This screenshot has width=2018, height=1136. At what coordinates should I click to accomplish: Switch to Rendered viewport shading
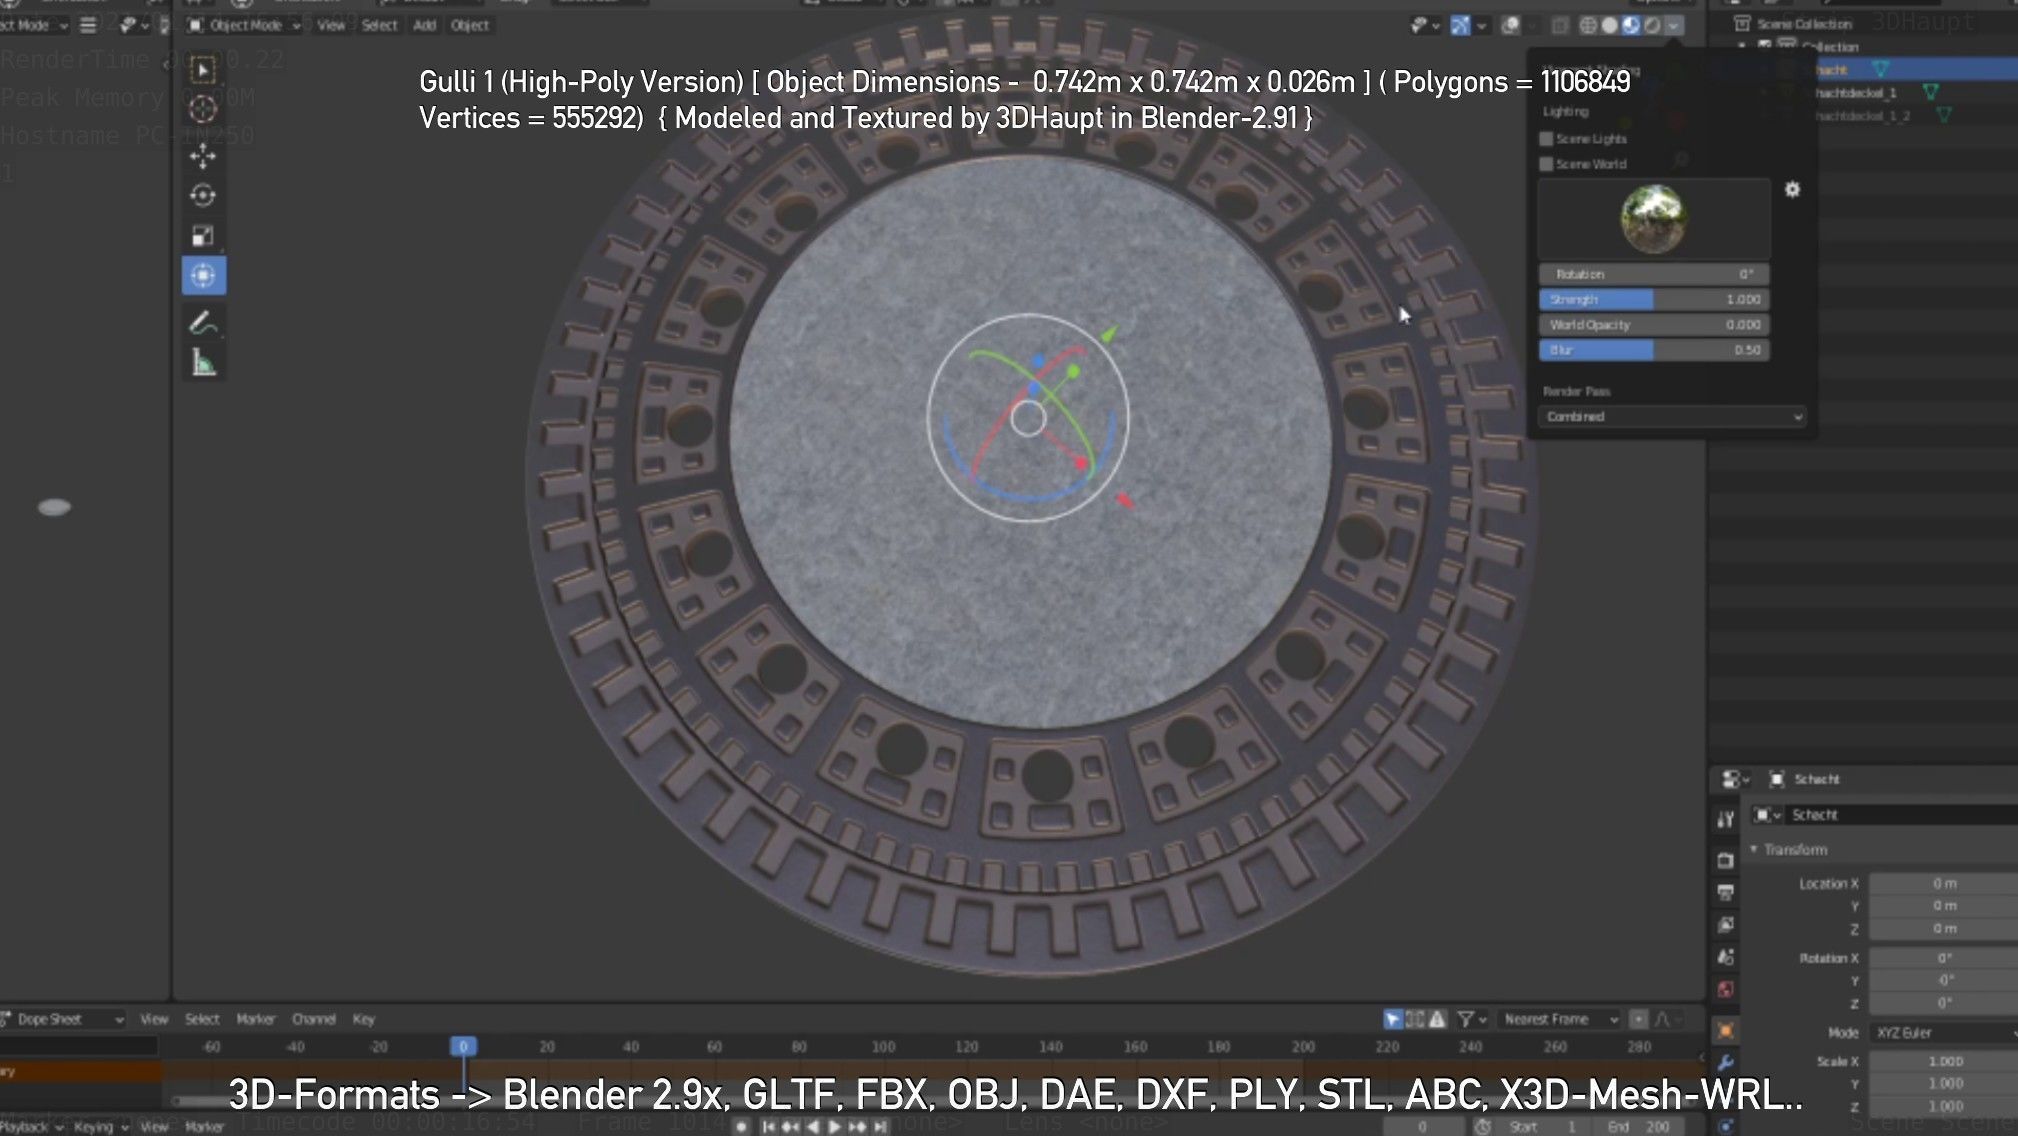(1652, 25)
